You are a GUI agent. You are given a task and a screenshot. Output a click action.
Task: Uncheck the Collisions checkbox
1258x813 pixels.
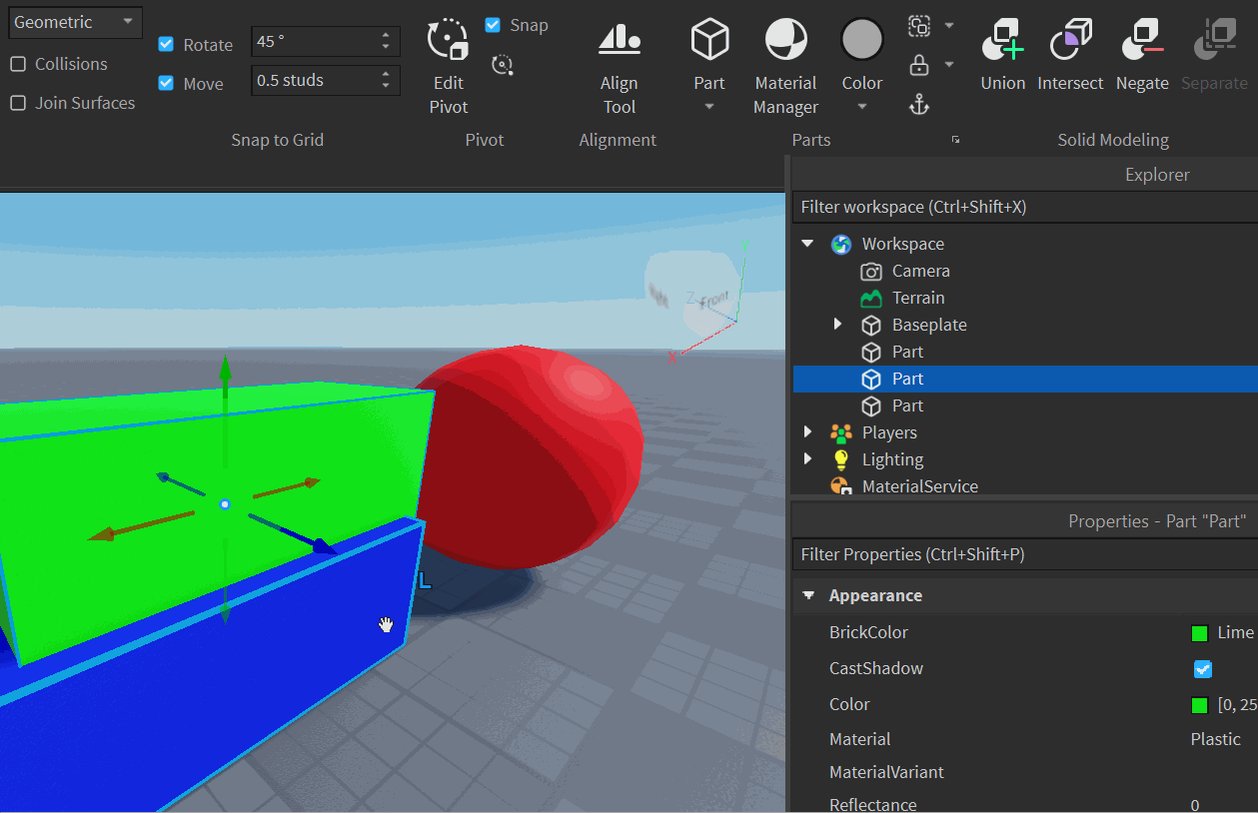[x=17, y=63]
